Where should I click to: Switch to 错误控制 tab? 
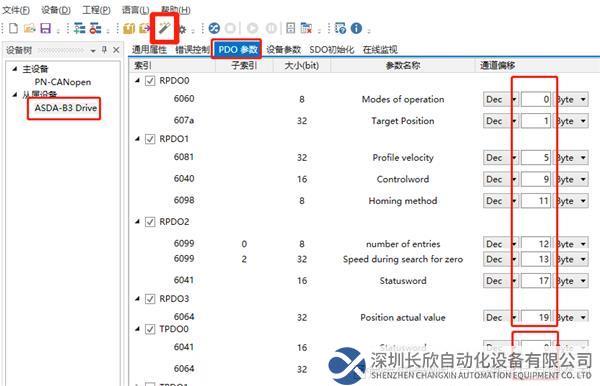[x=192, y=49]
